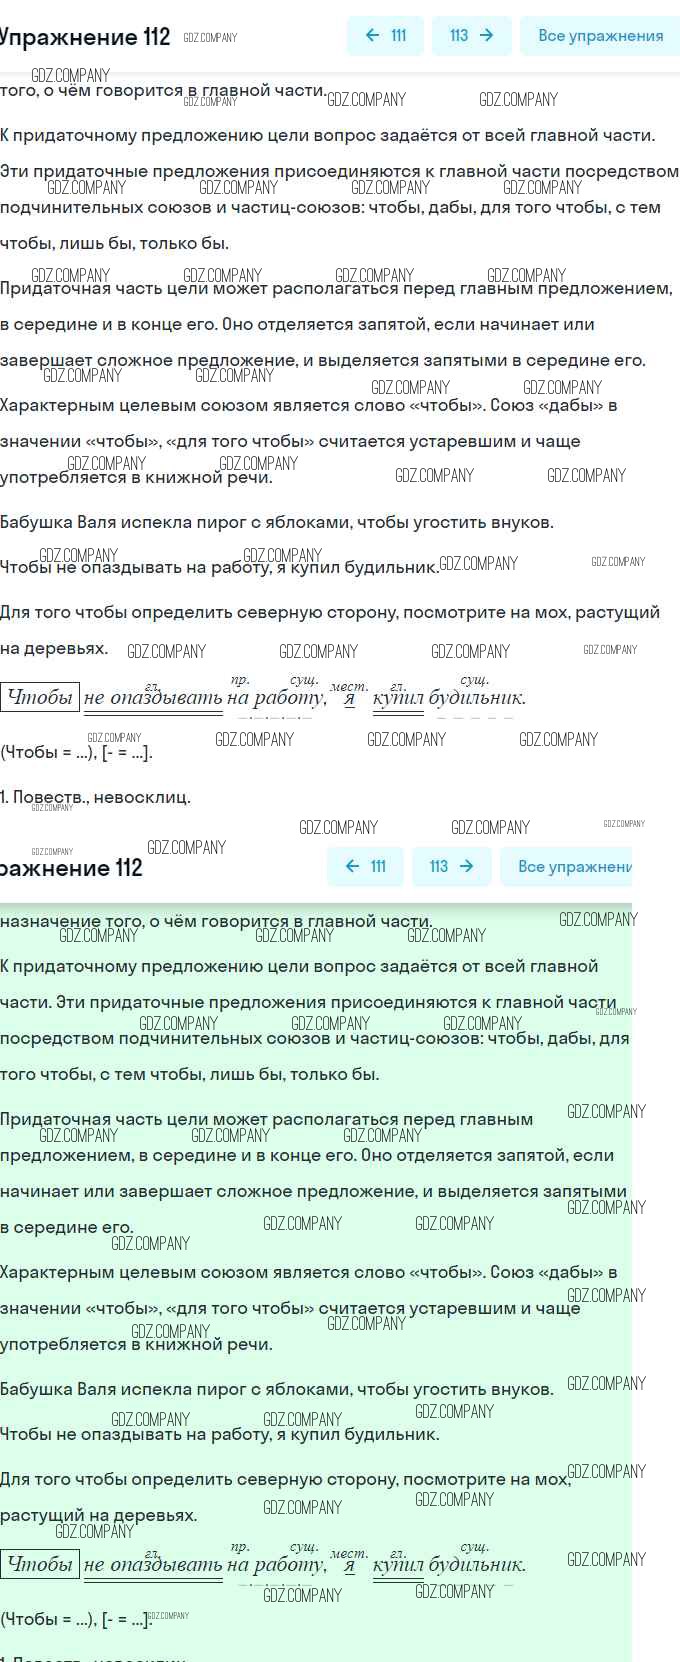The width and height of the screenshot is (680, 1662).
Task: Open 'Все упражнения' in the top header
Action: [x=600, y=35]
